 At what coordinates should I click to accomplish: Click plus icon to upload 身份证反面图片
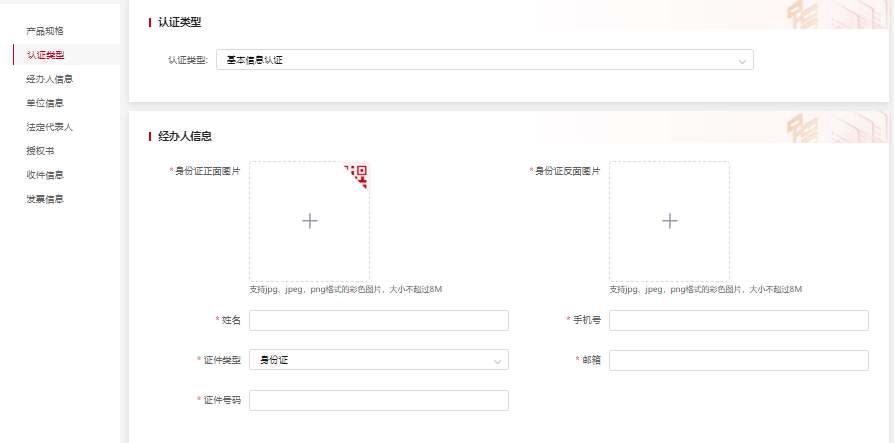(670, 221)
